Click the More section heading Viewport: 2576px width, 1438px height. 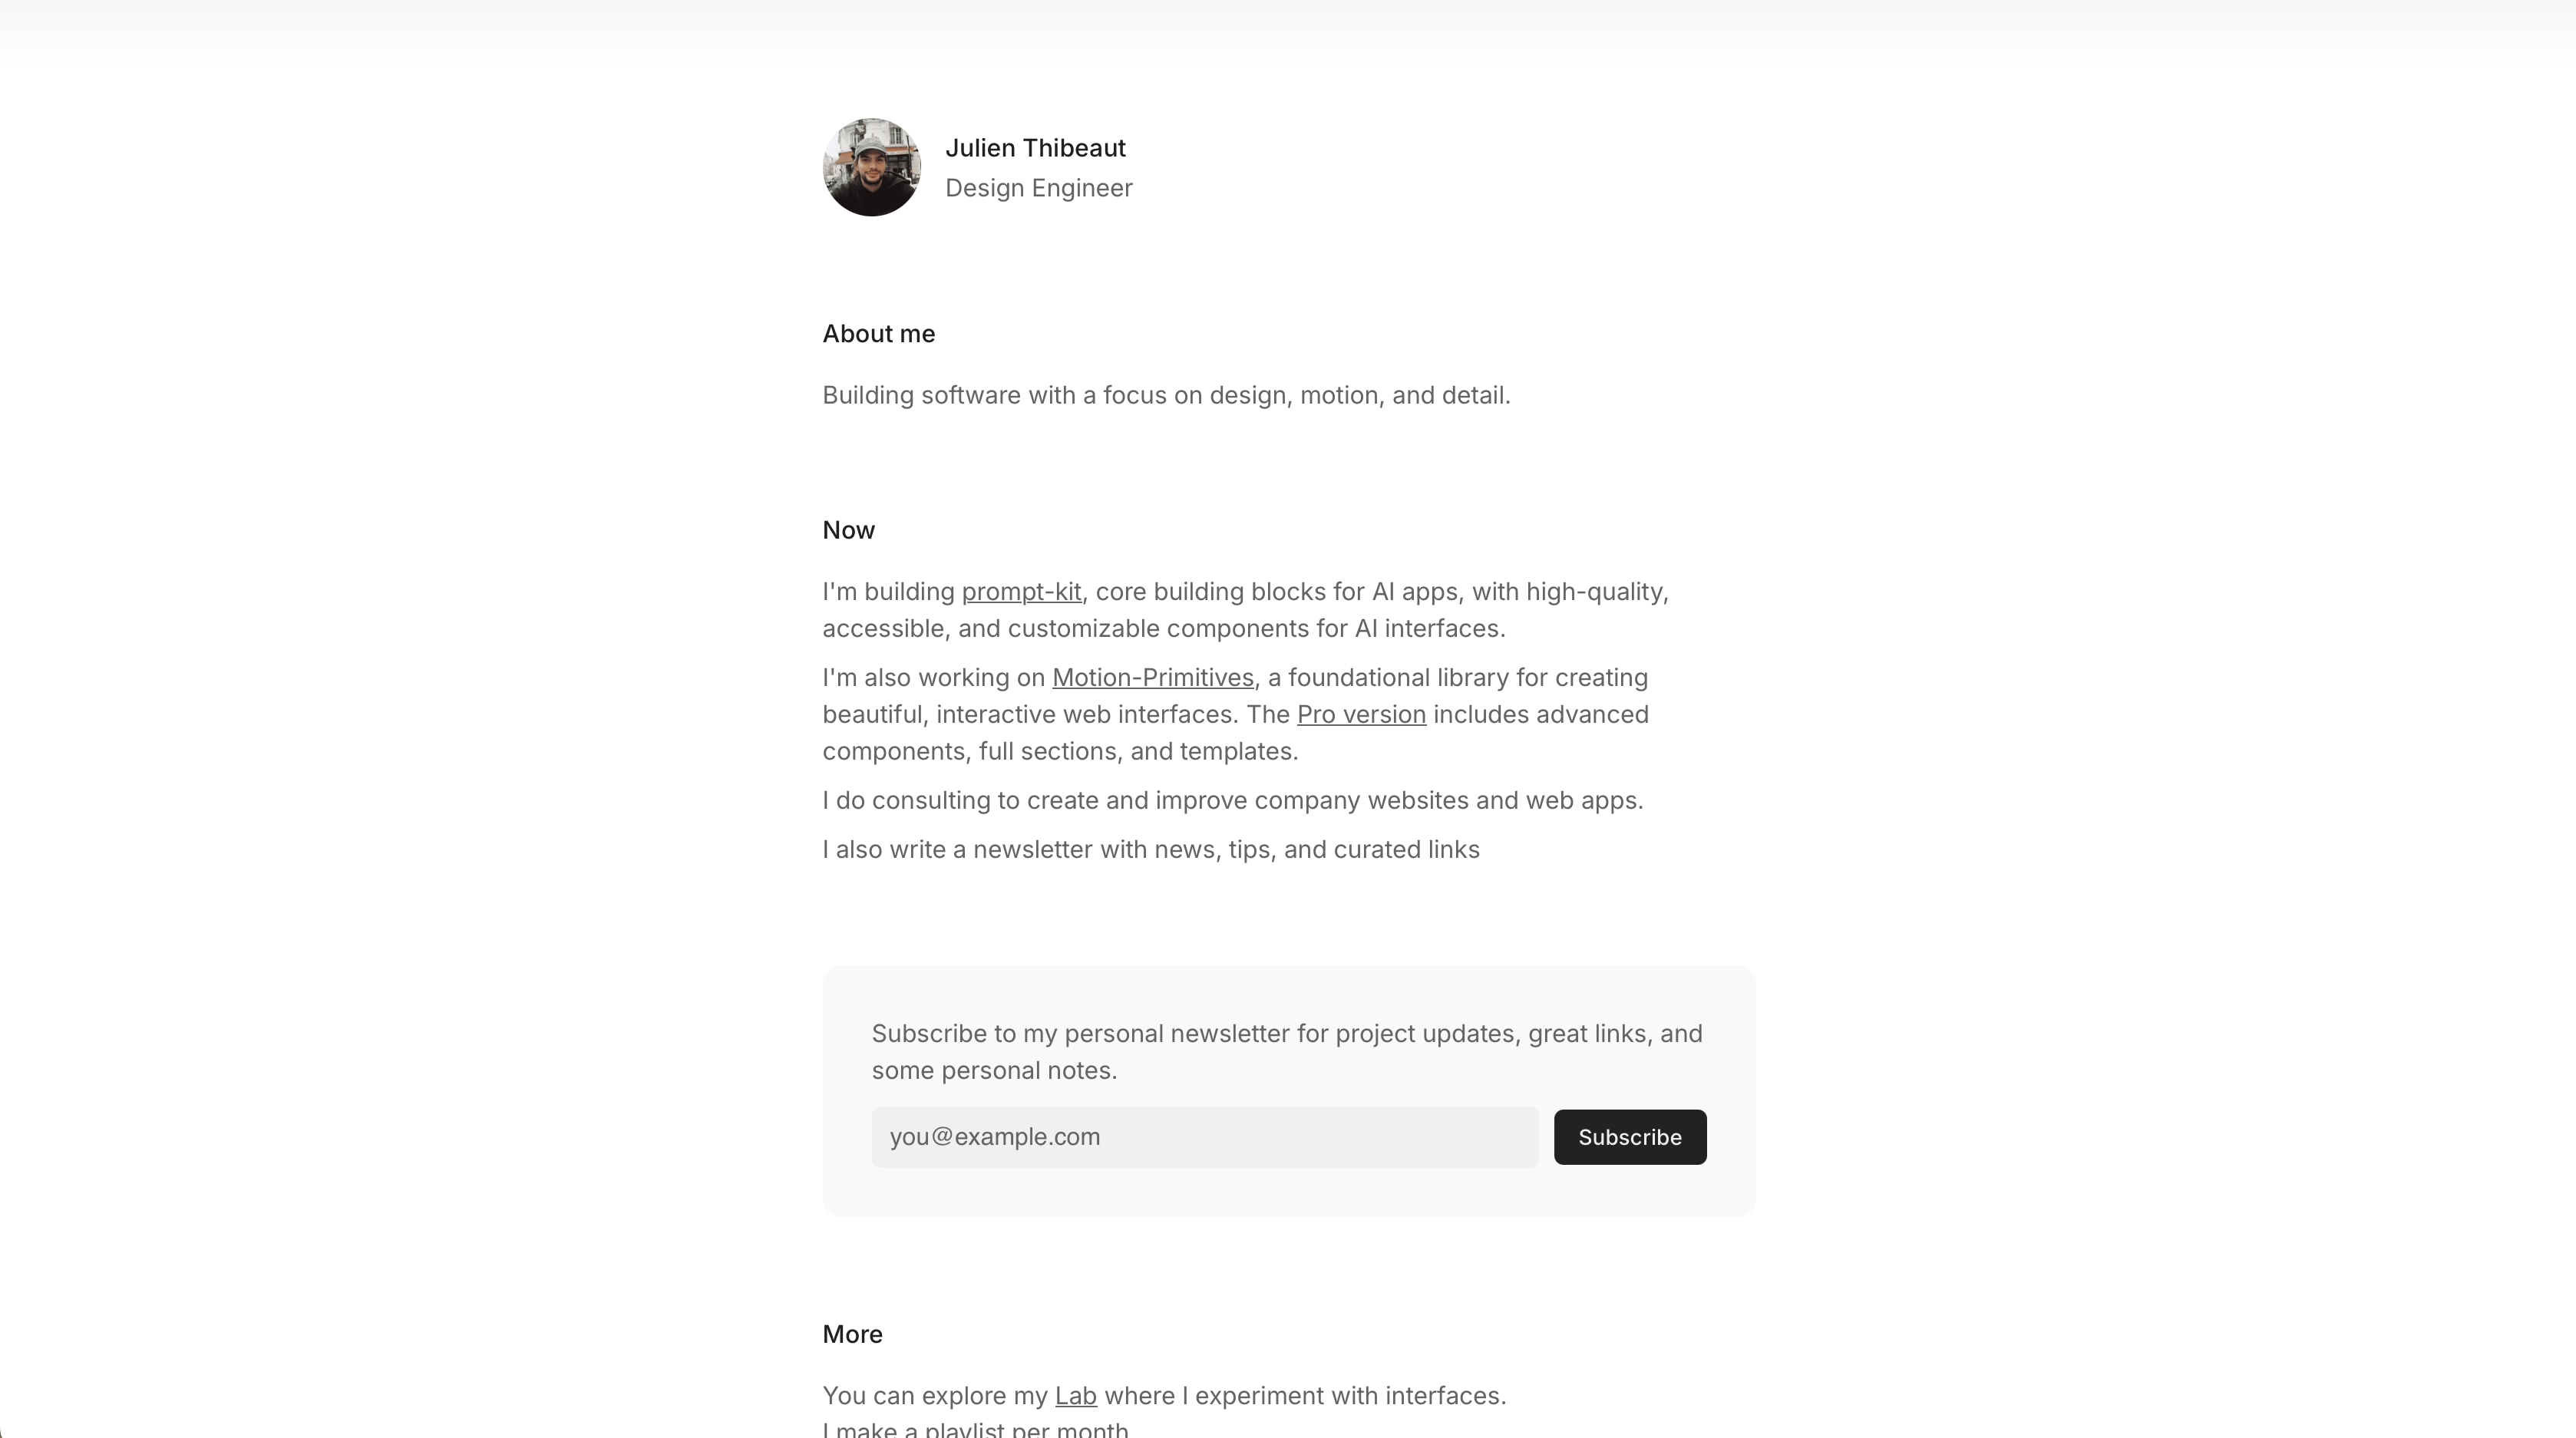point(852,1334)
